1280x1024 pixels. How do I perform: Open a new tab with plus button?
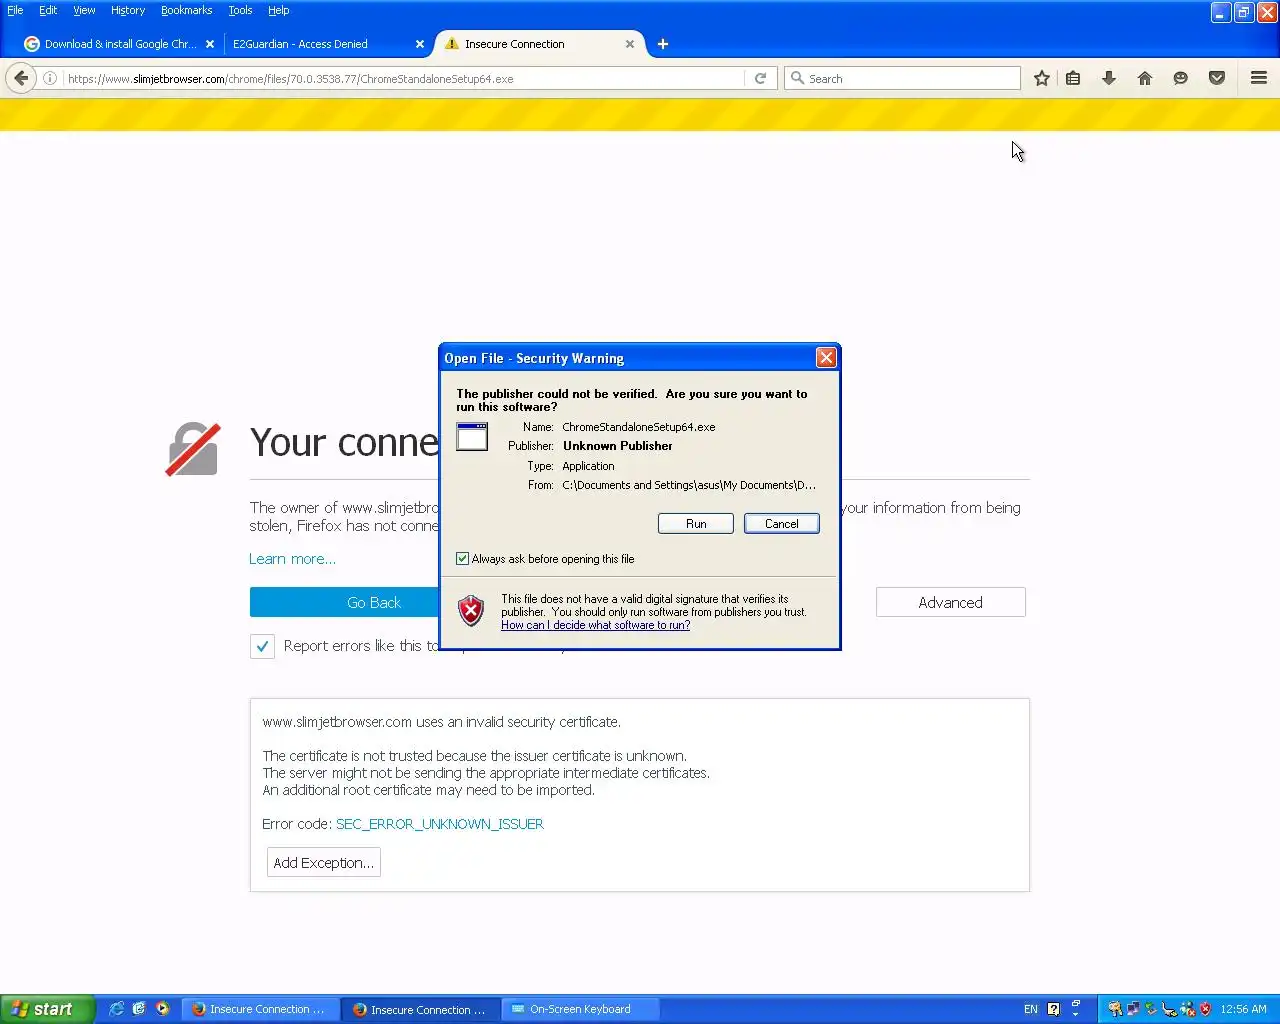coord(663,44)
